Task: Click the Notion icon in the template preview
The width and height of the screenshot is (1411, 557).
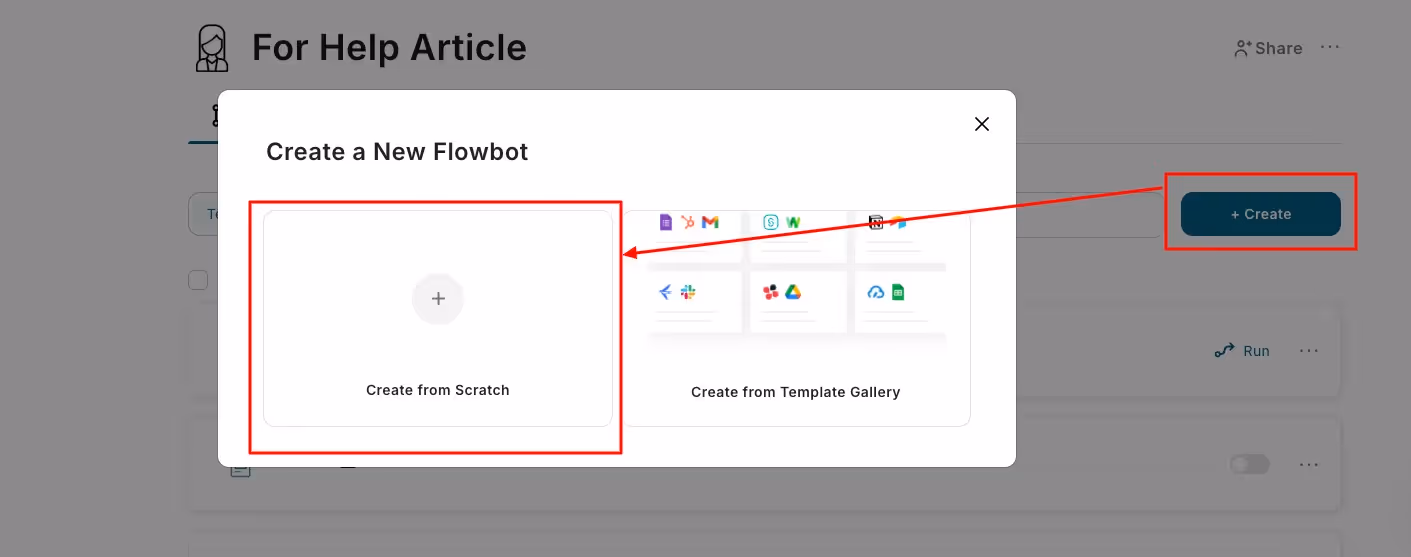Action: click(x=876, y=222)
